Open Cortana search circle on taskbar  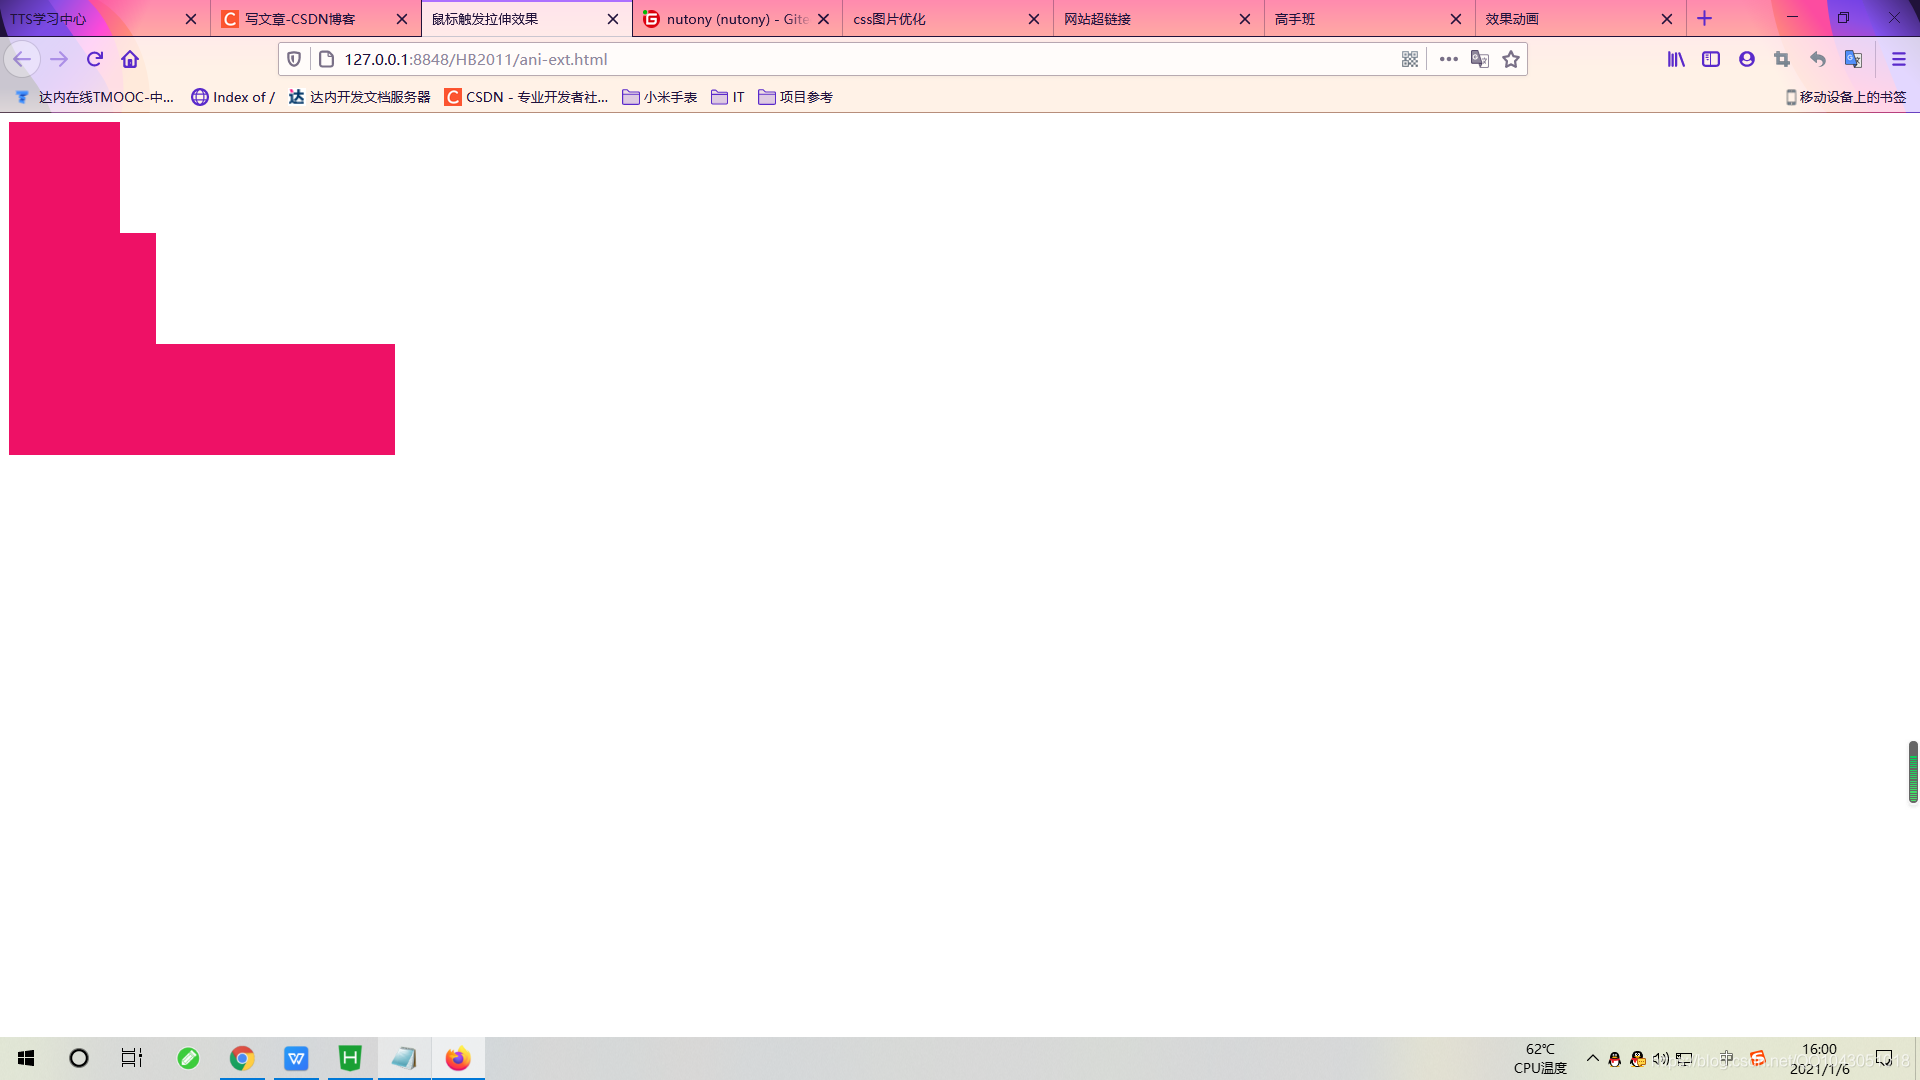[79, 1058]
